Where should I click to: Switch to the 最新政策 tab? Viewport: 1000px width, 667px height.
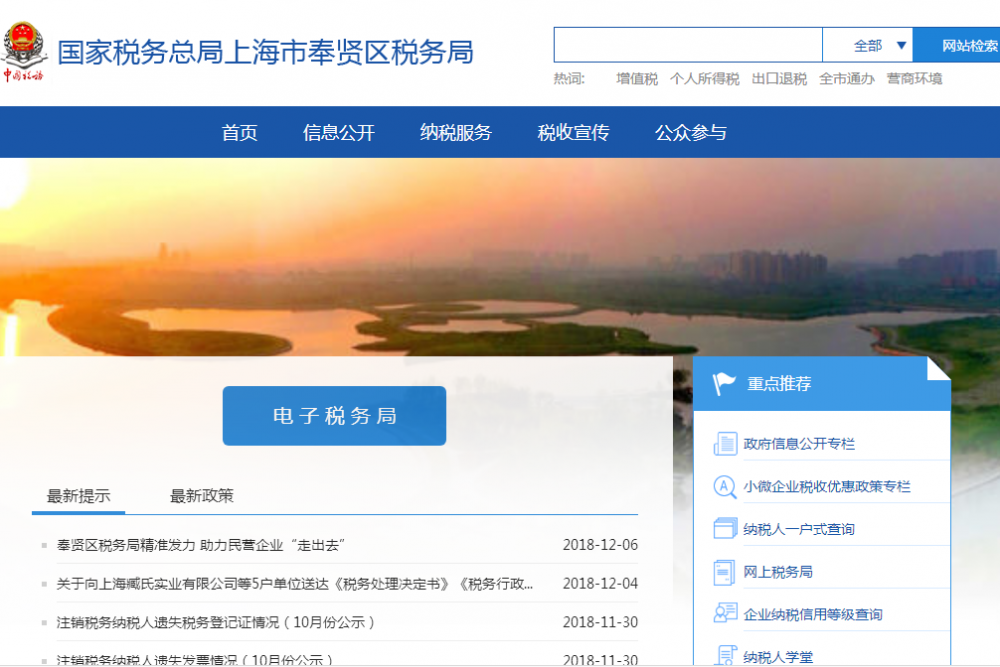200,495
